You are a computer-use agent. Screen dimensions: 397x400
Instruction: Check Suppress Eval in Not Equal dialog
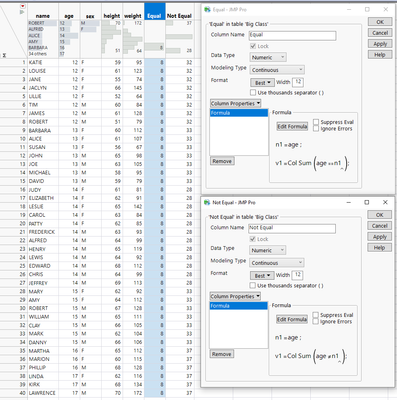[x=316, y=315]
